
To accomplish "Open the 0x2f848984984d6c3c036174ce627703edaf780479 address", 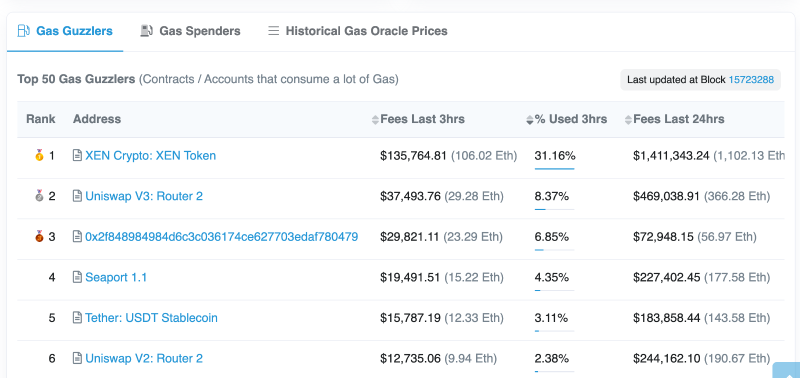I will pyautogui.click(x=221, y=237).
